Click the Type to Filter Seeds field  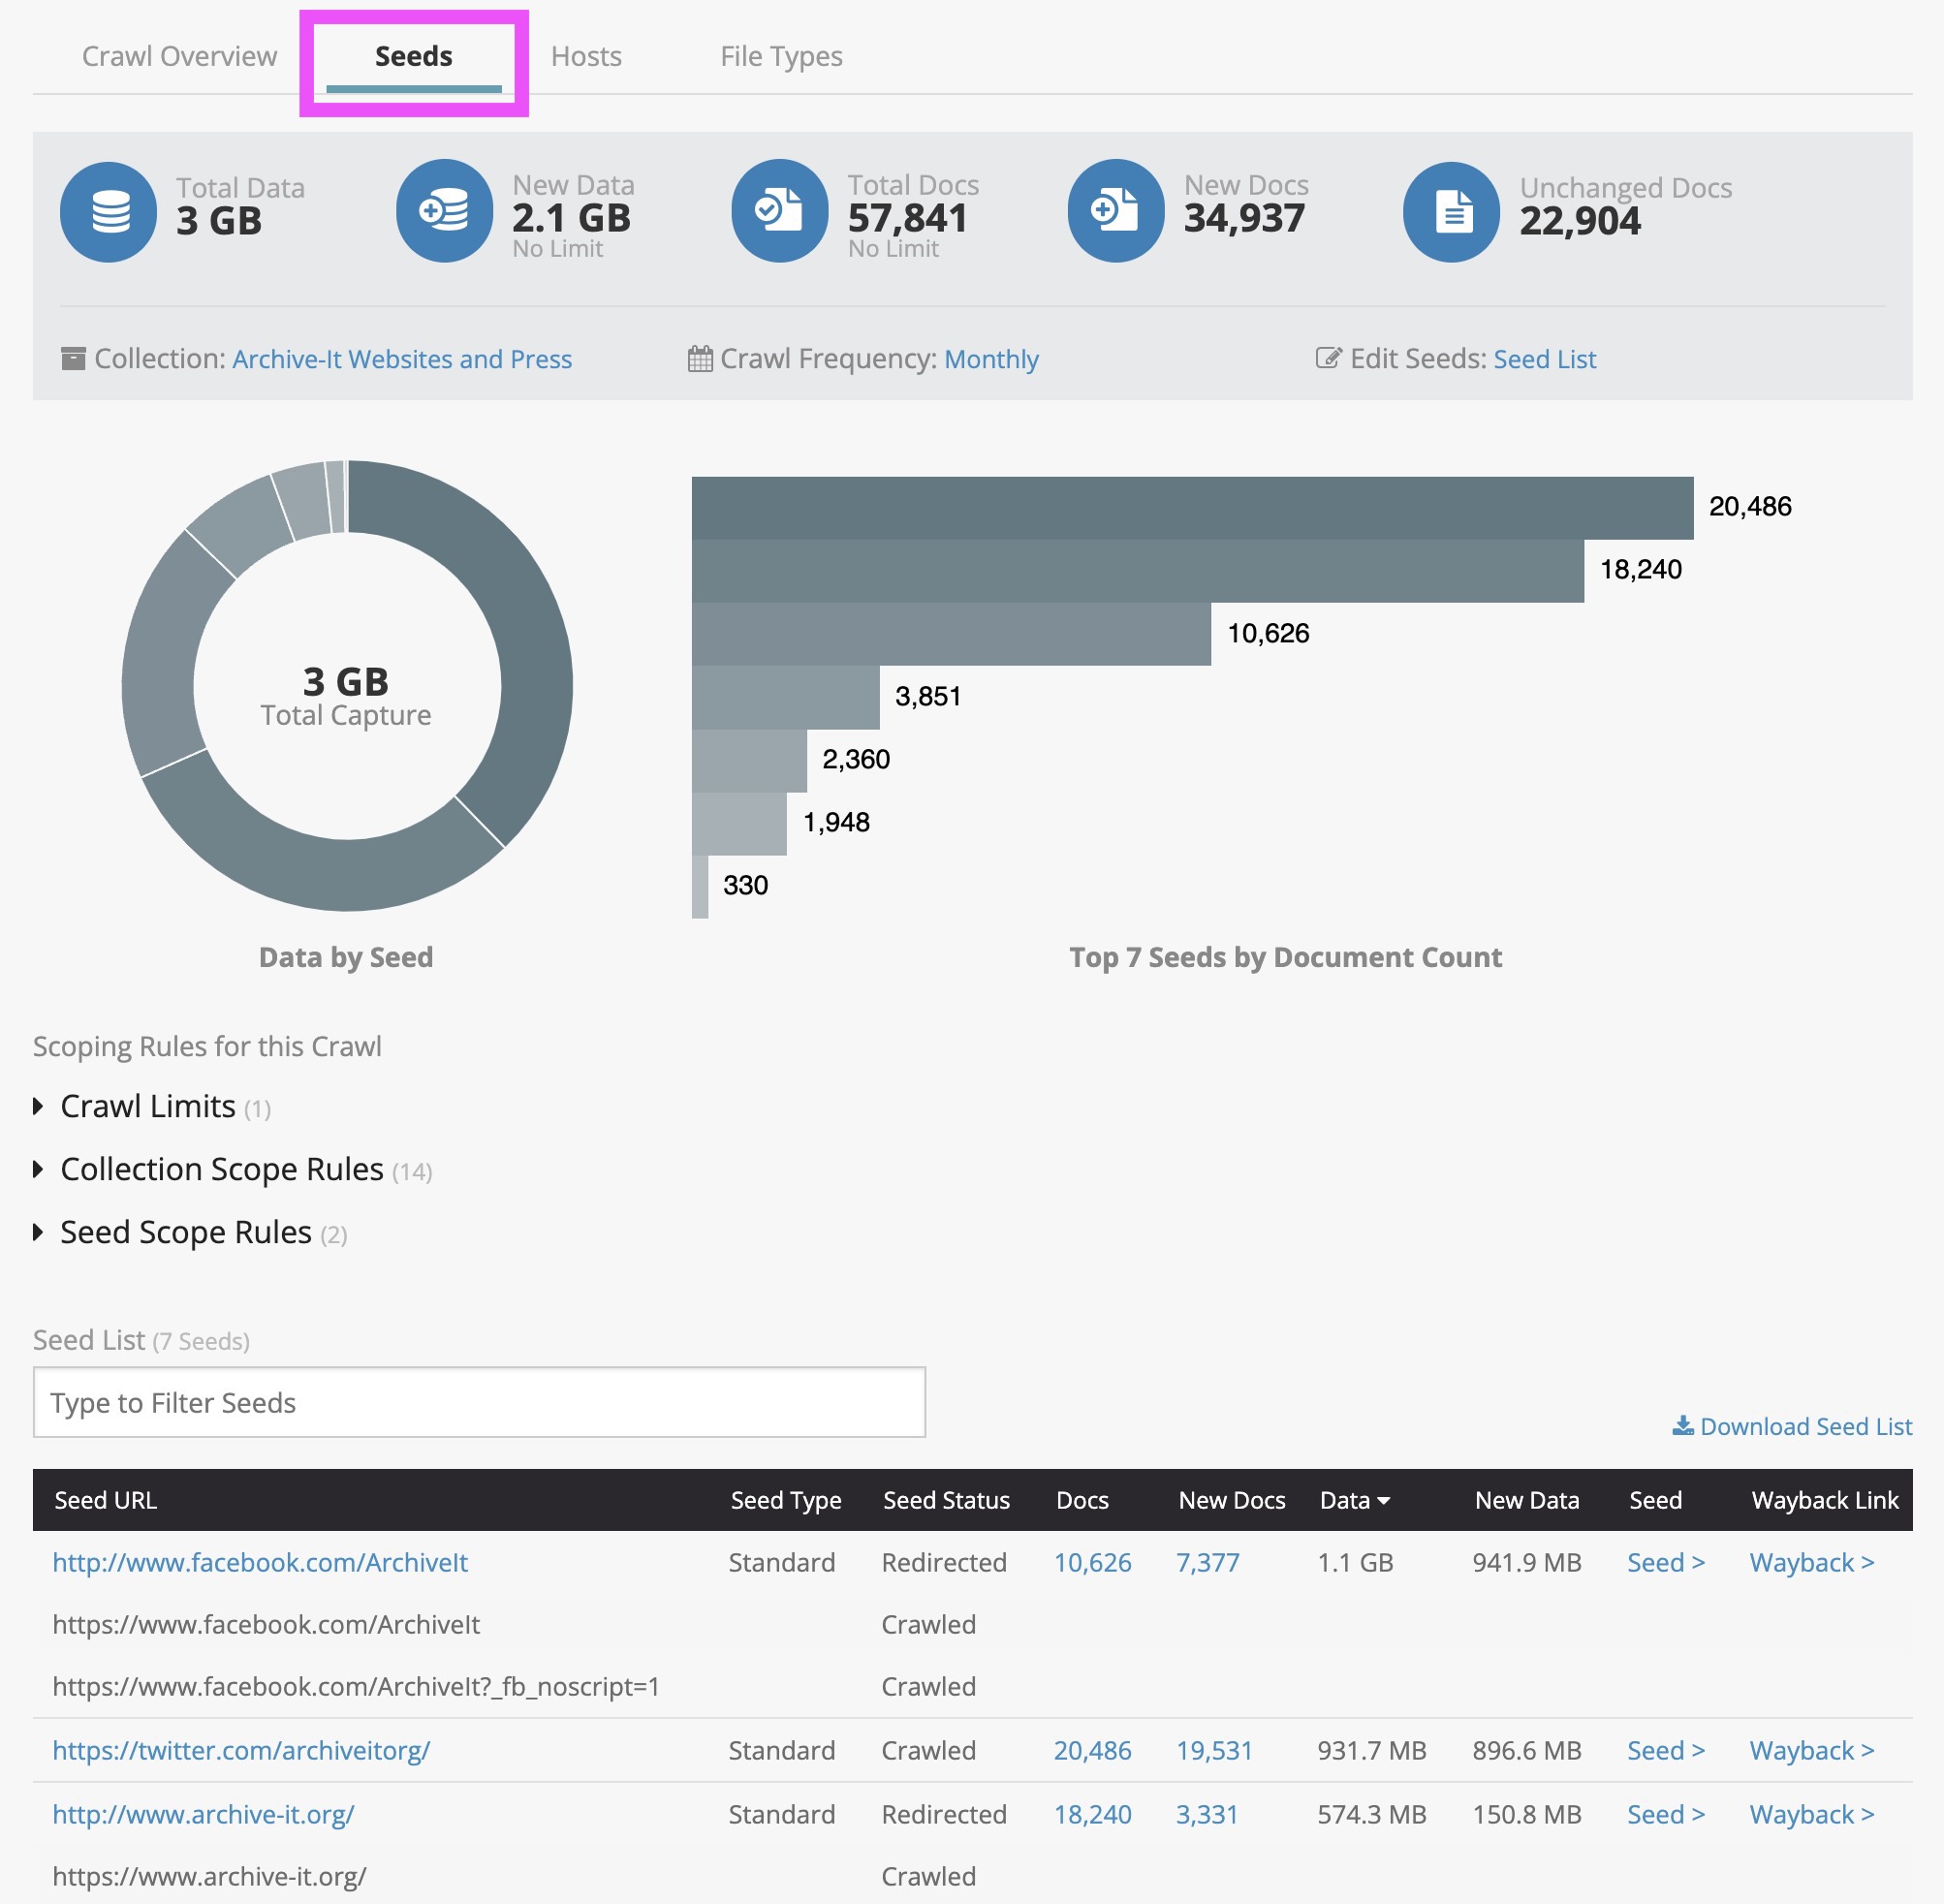[479, 1402]
